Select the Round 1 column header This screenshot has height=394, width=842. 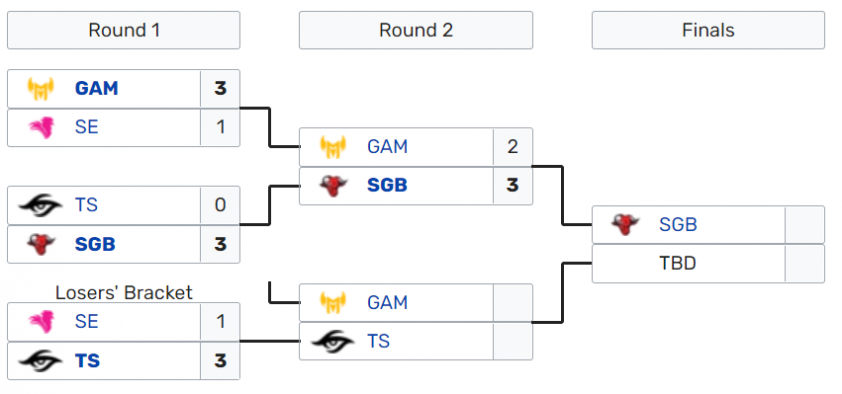point(124,30)
